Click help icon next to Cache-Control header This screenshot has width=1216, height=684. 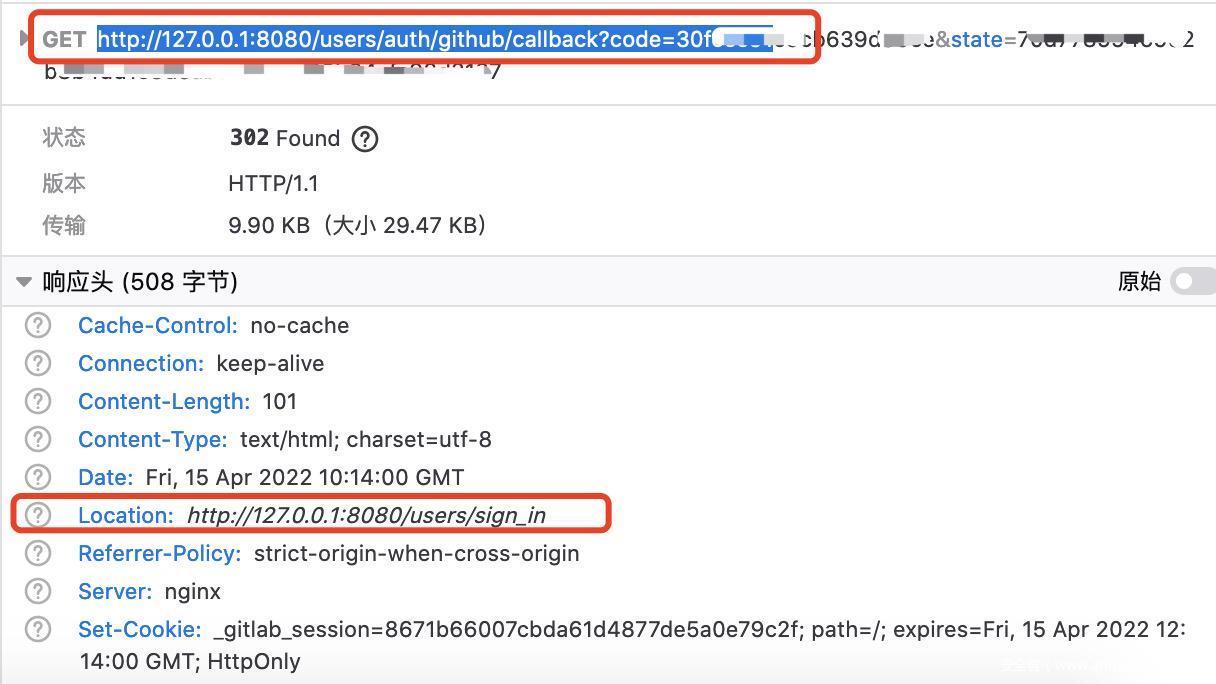tap(38, 325)
